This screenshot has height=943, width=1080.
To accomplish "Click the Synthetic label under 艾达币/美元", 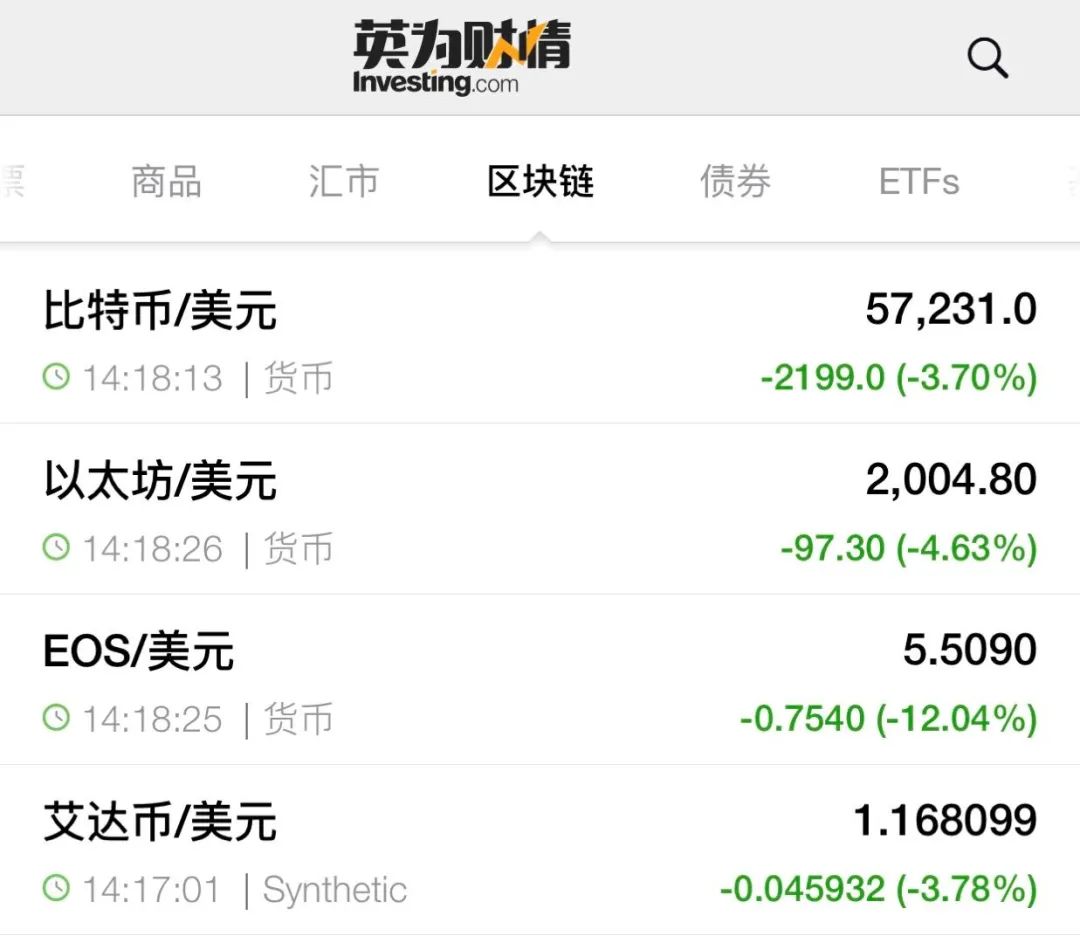I will (334, 888).
